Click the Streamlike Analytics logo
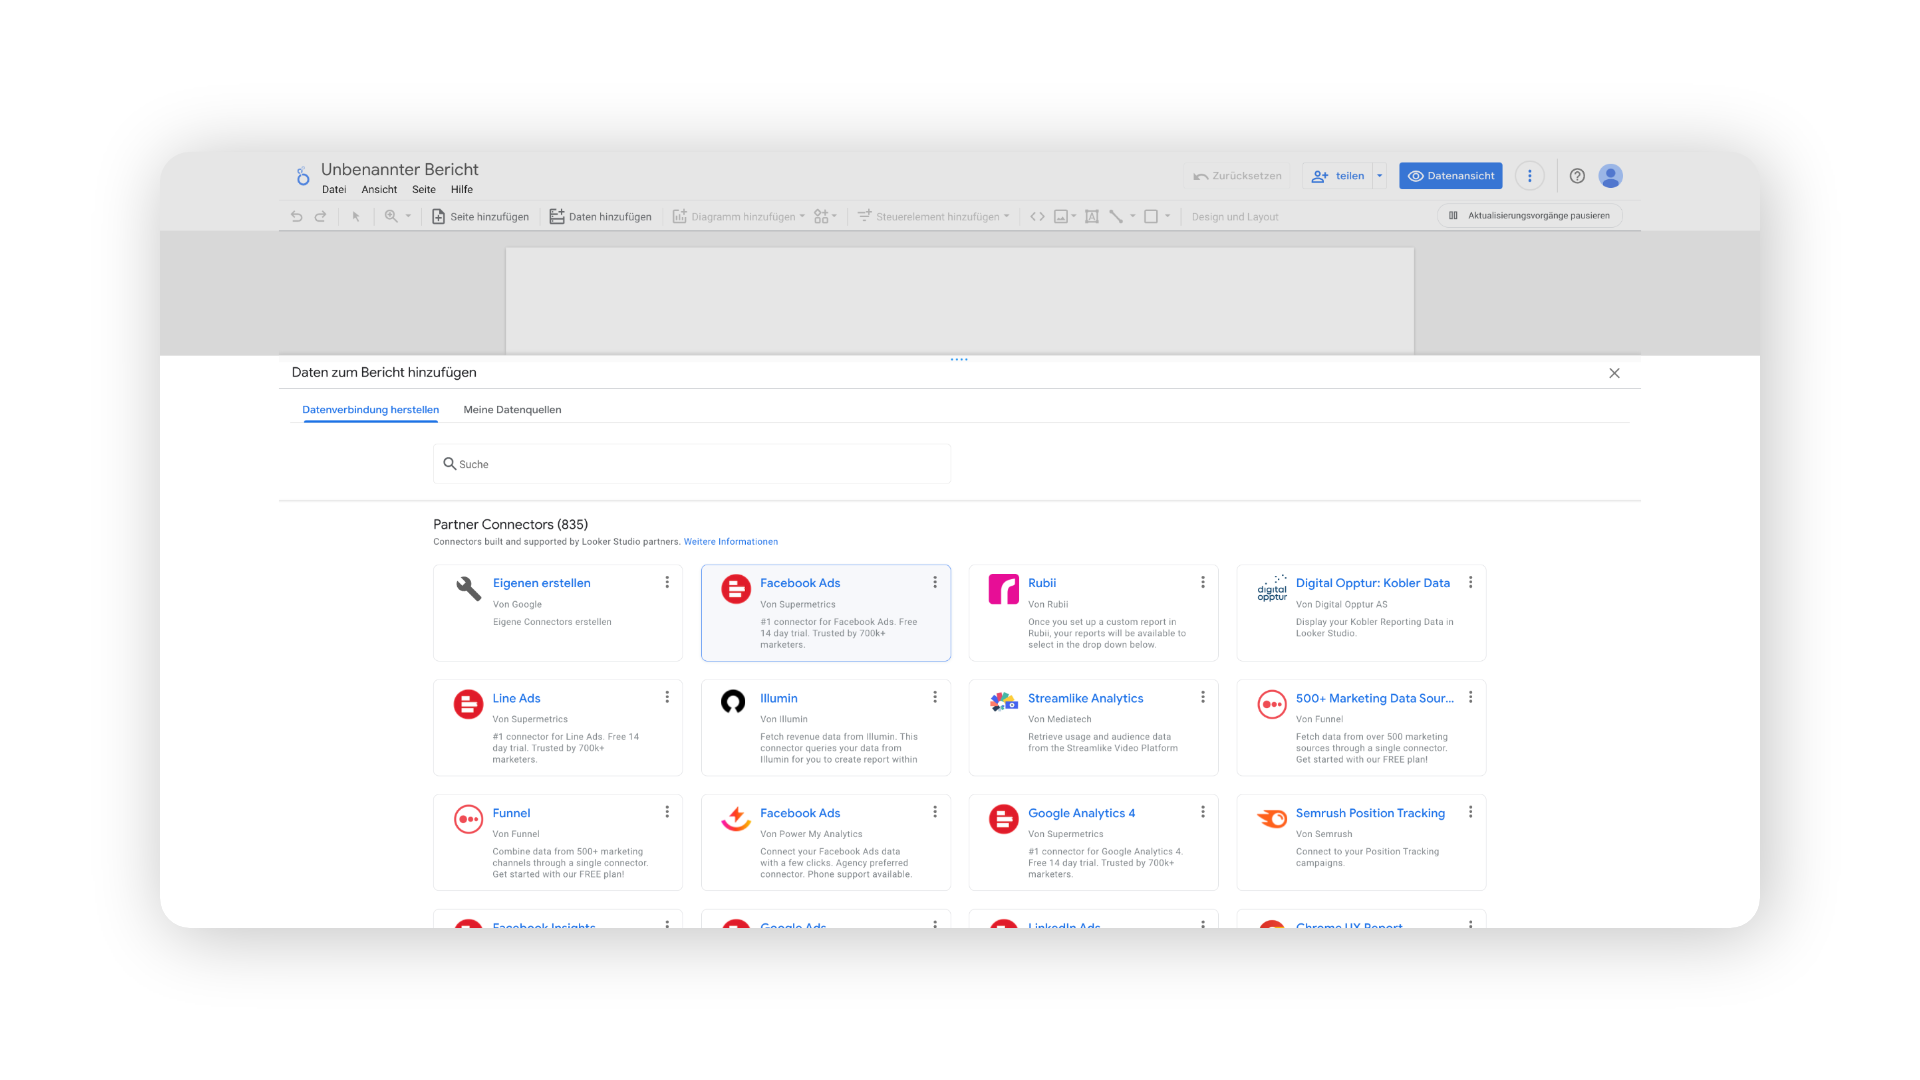The image size is (1920, 1080). click(x=1003, y=702)
